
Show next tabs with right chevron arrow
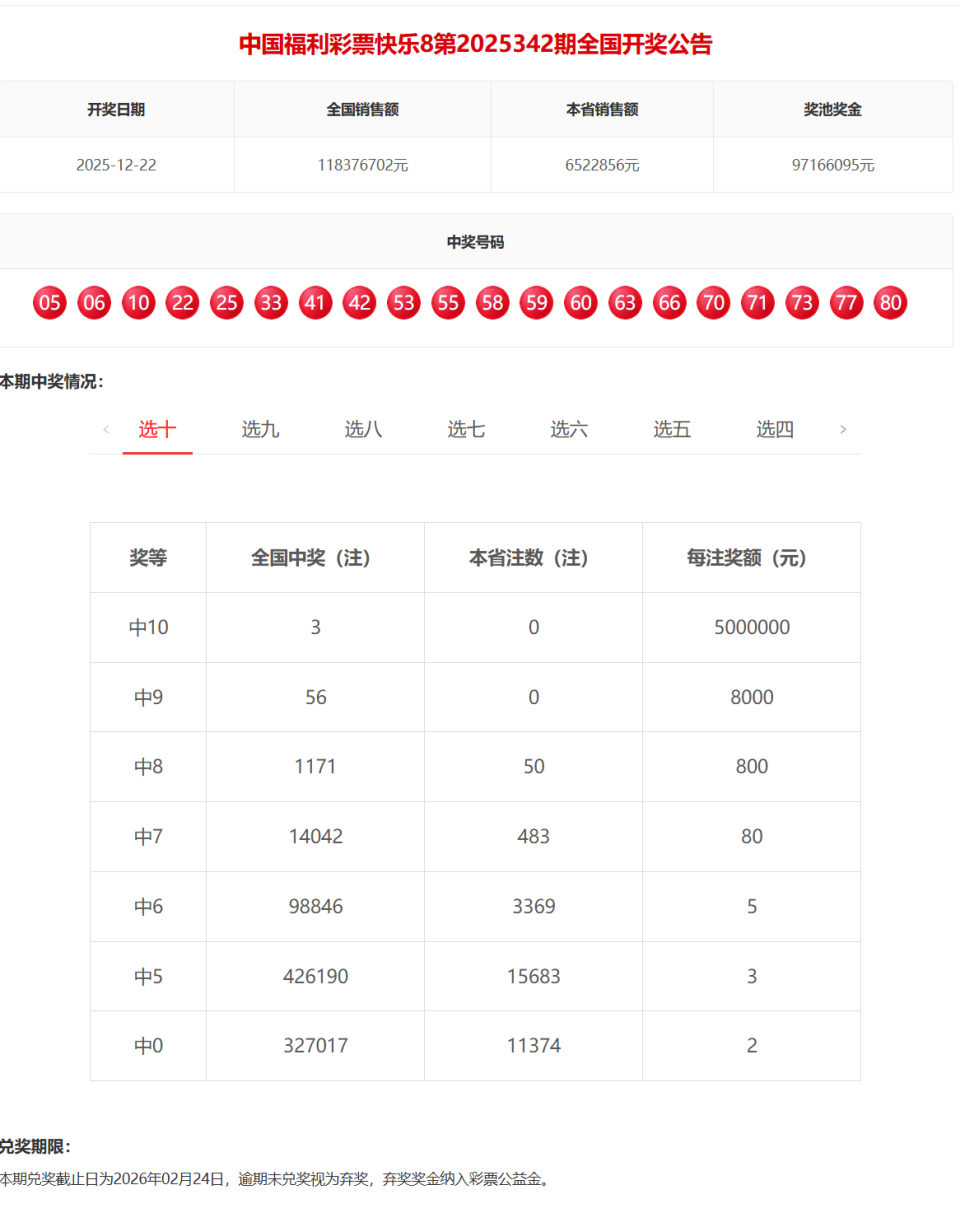point(843,430)
